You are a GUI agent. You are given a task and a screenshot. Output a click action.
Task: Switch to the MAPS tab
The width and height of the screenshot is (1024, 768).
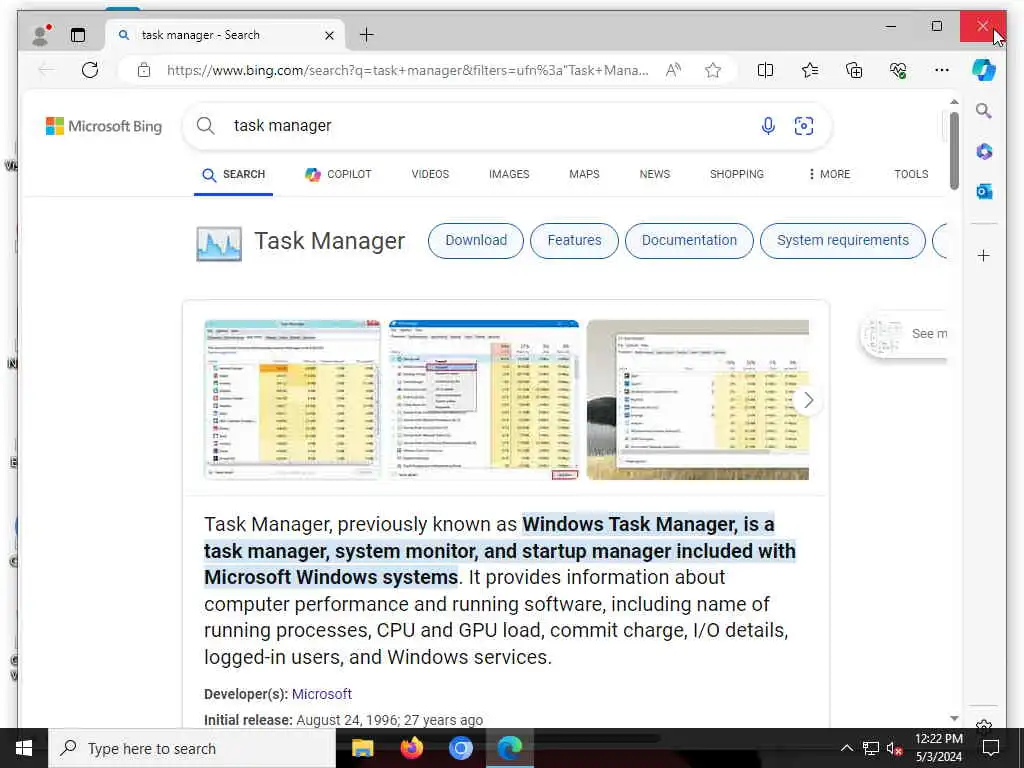point(584,174)
